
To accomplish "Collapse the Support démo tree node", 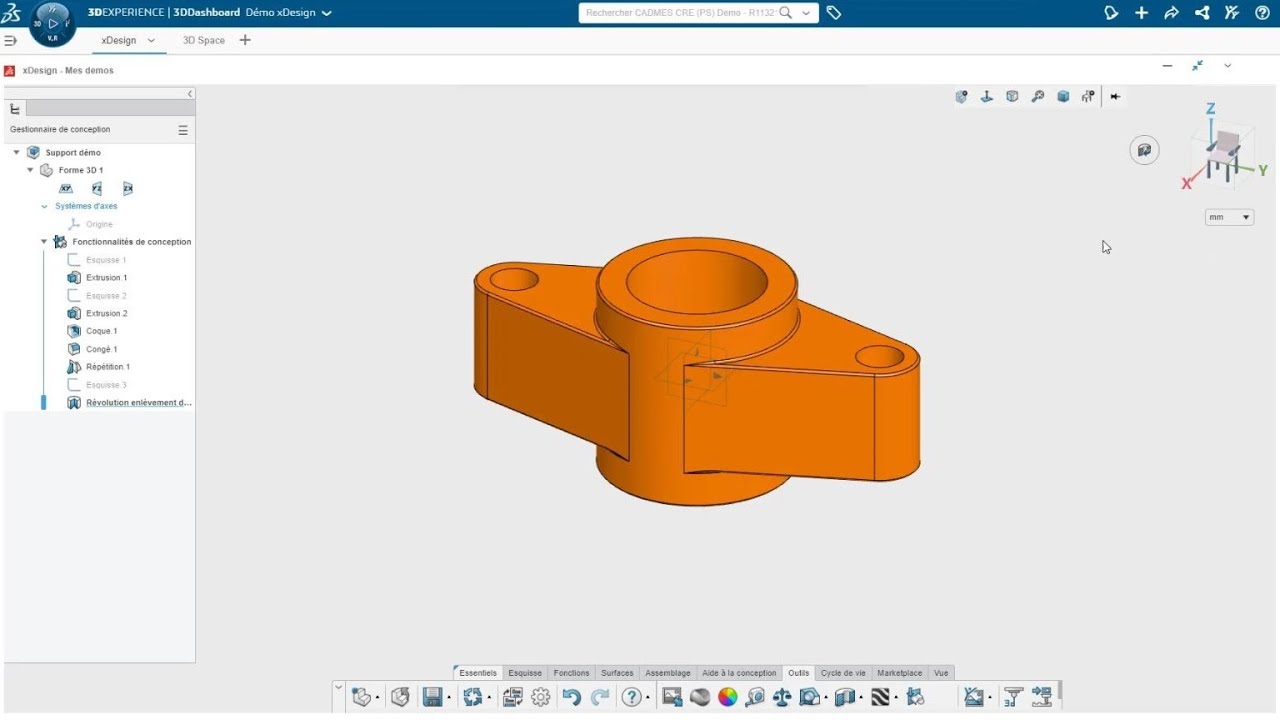I will coord(17,153).
